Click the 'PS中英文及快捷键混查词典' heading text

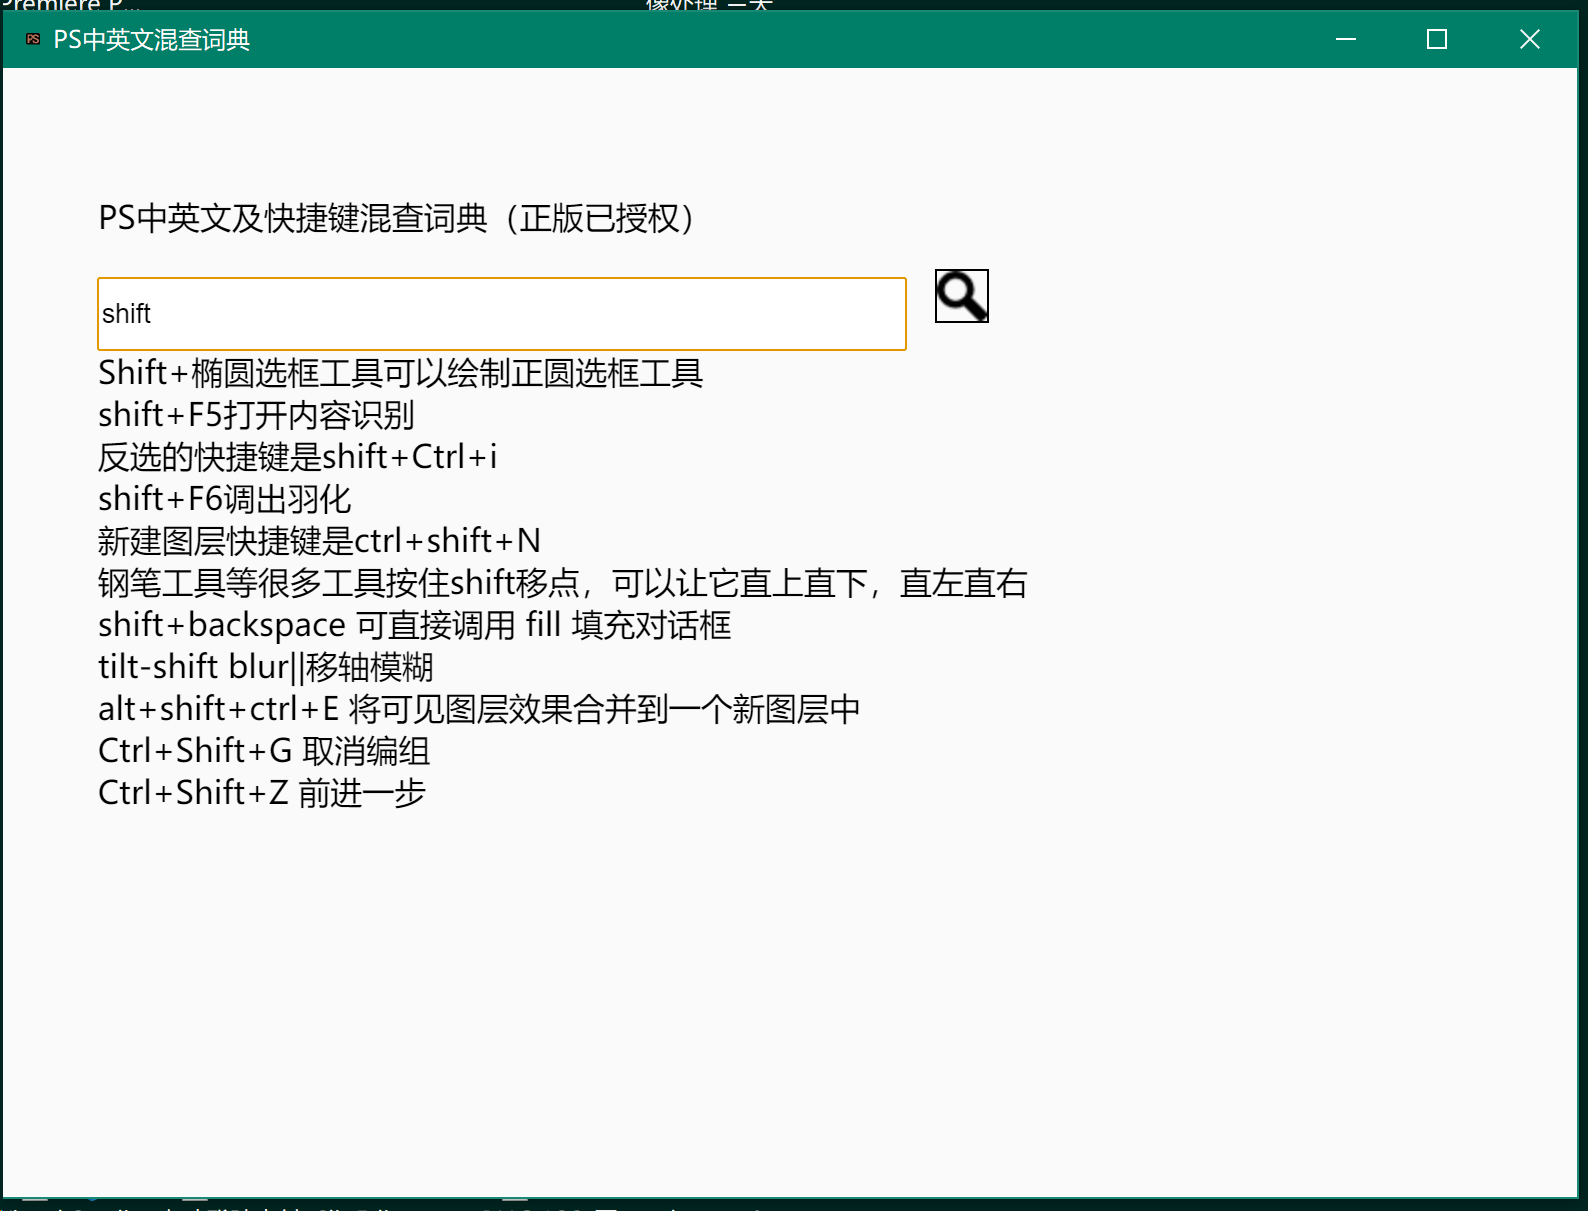396,218
